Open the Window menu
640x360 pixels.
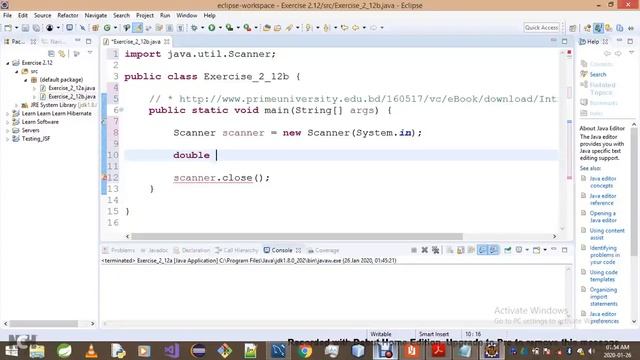[187, 16]
